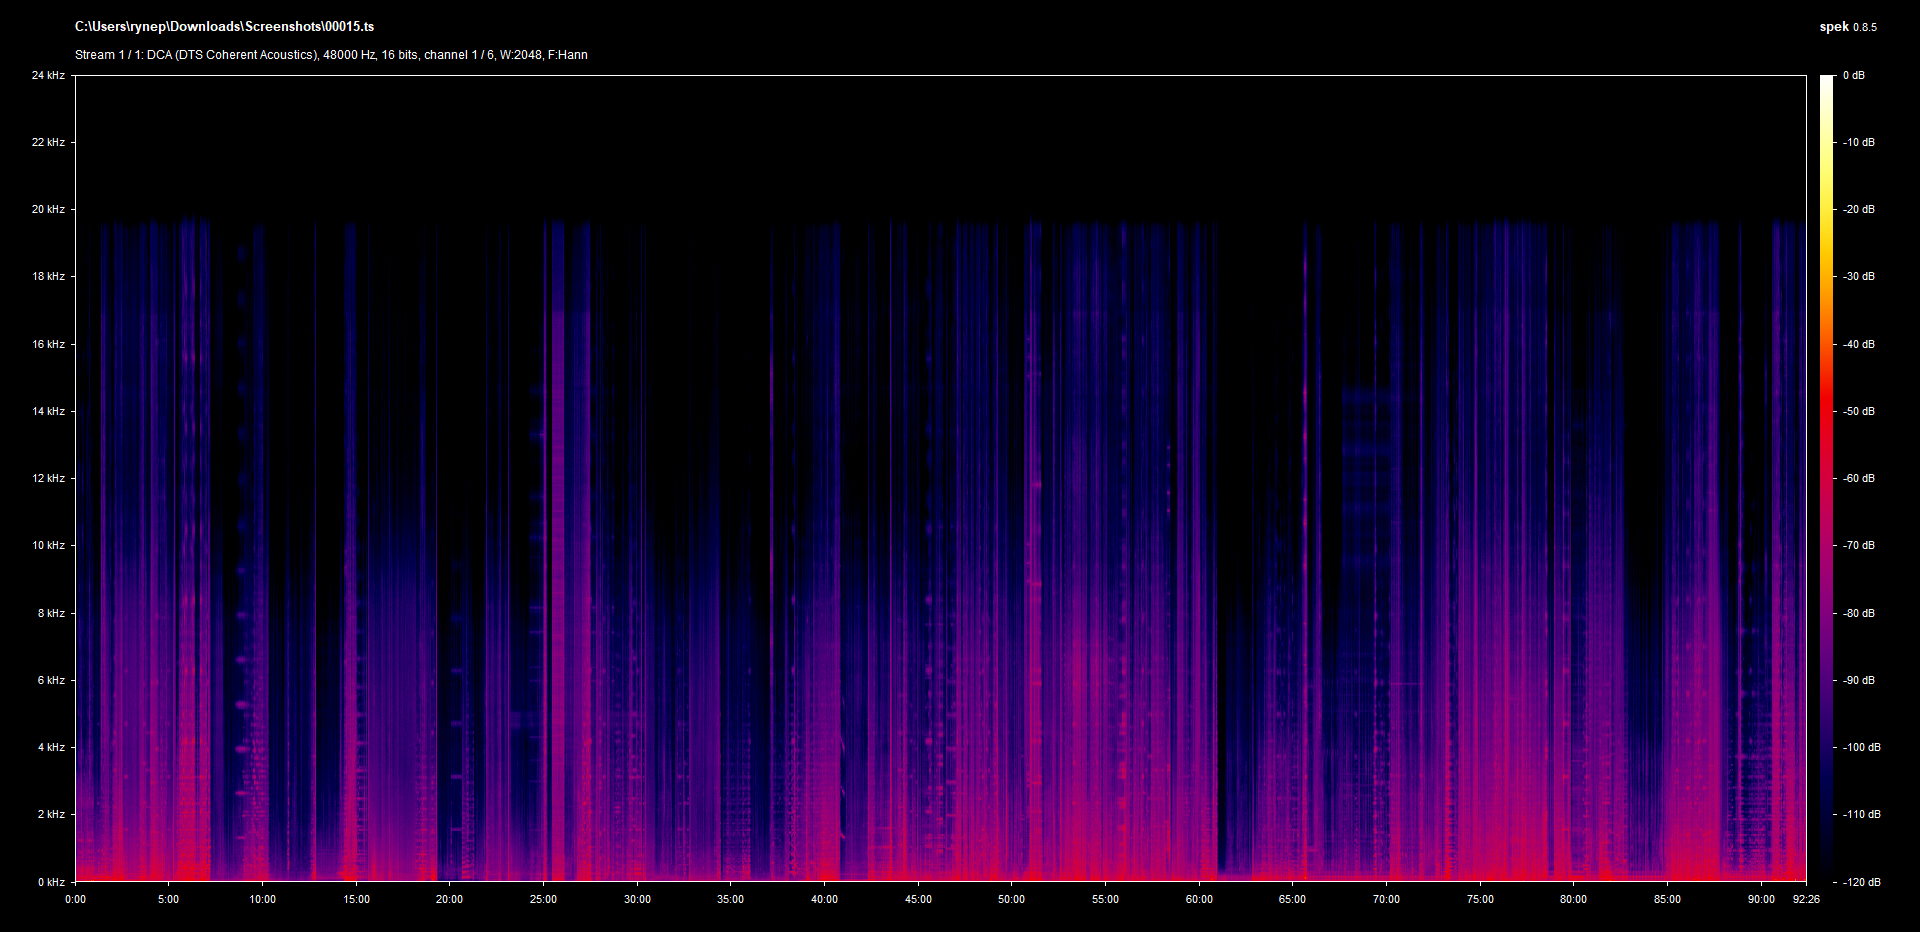1920x932 pixels.
Task: Select the 20 kHz frequency axis label
Action: point(48,209)
